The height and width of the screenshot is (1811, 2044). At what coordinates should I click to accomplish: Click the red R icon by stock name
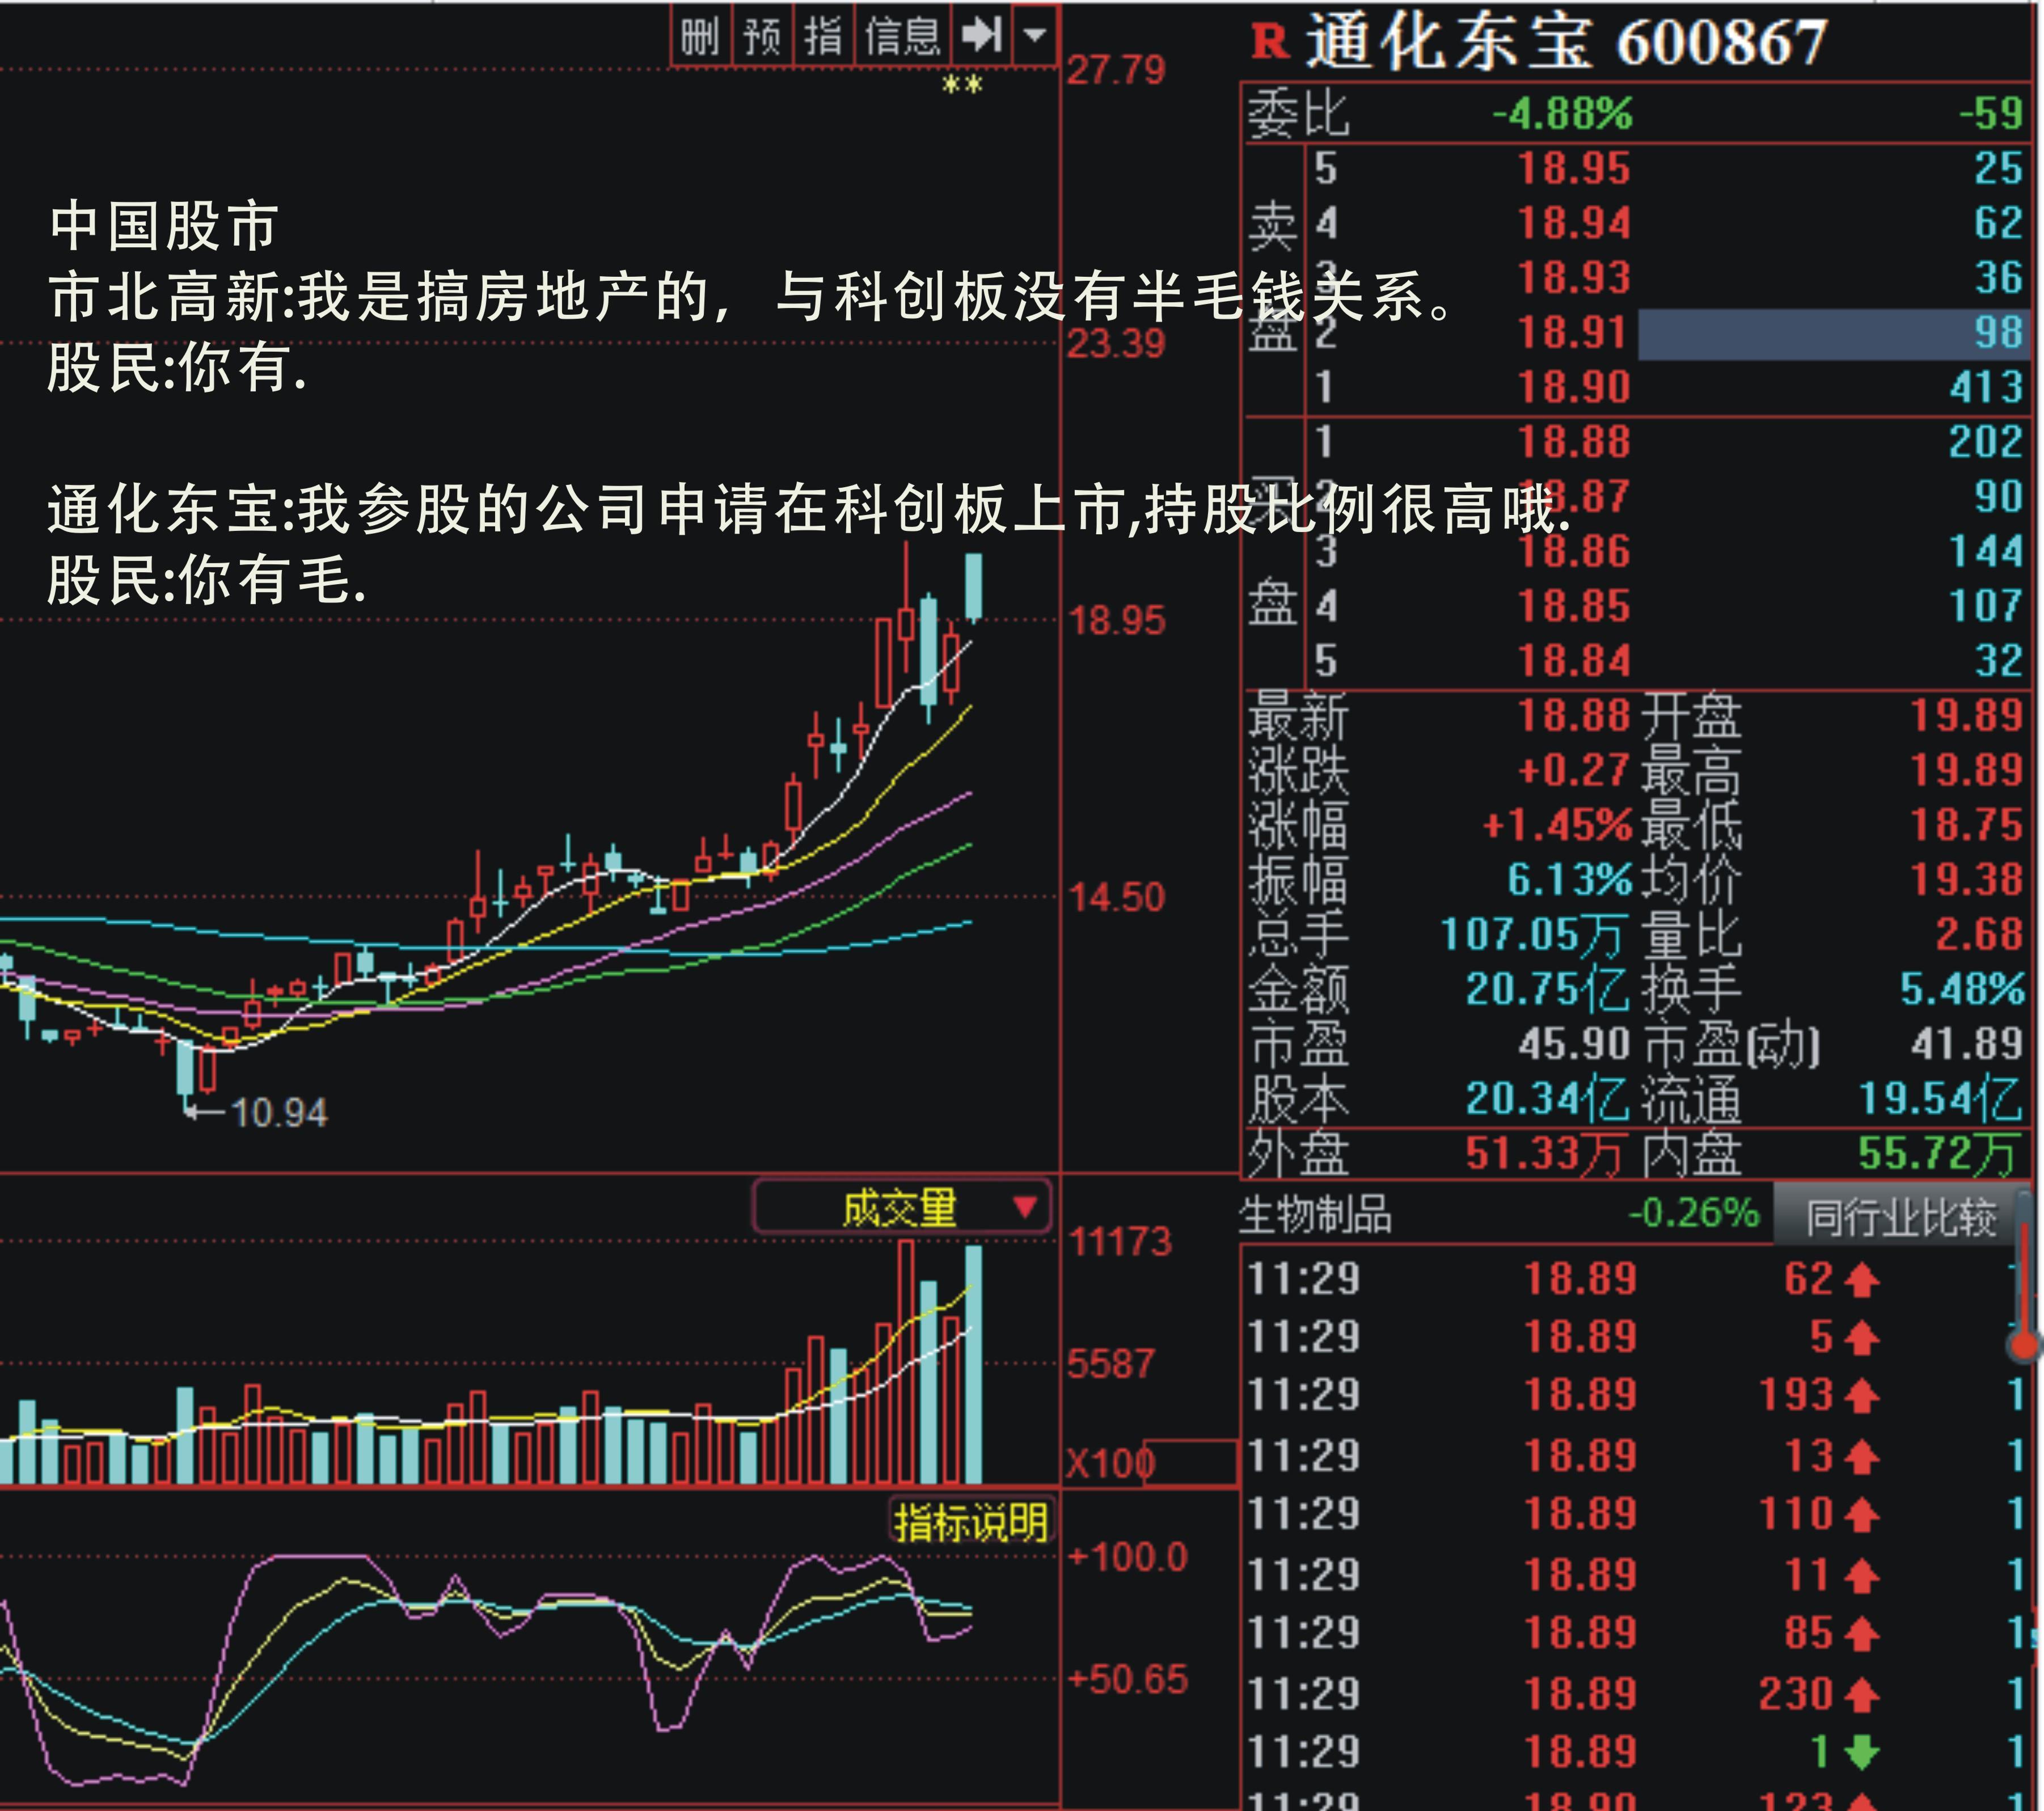1270,42
